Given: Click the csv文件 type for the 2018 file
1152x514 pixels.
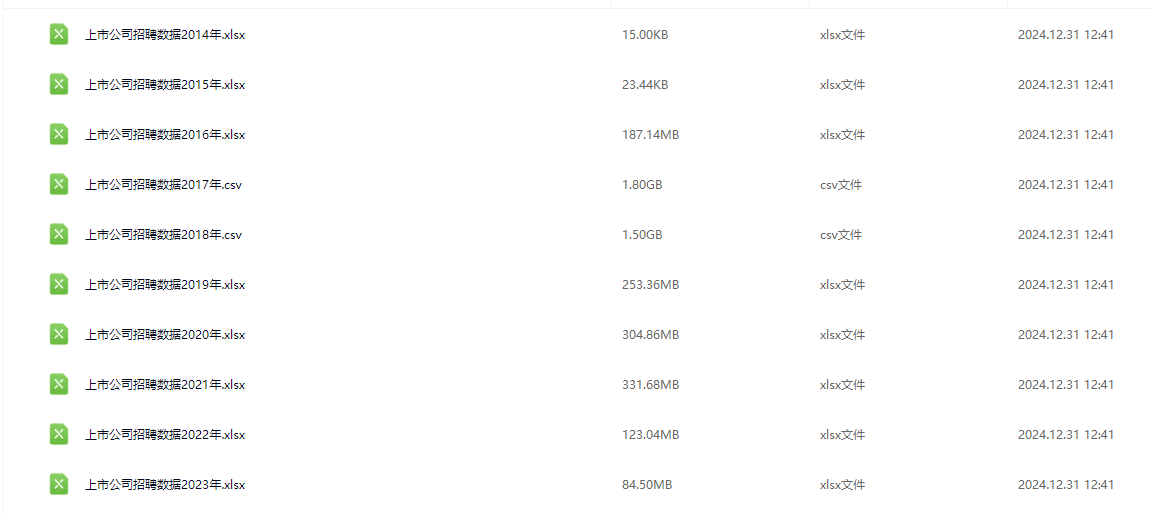Looking at the screenshot, I should pos(840,235).
